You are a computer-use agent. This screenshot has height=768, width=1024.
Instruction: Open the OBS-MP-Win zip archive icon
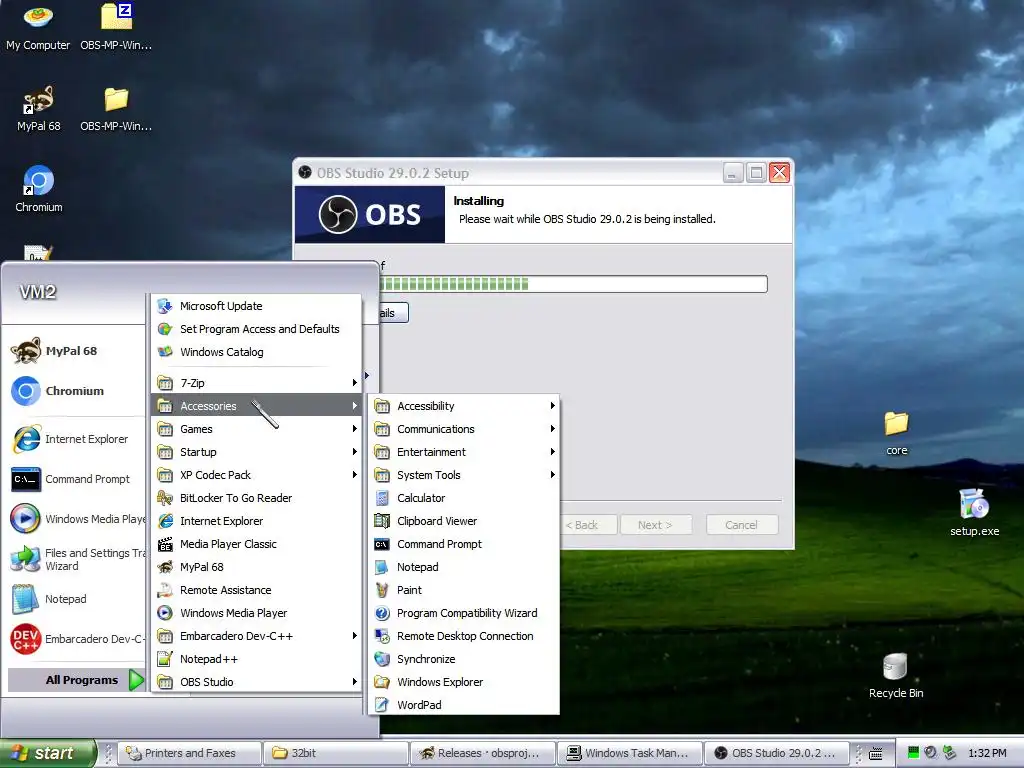(x=116, y=27)
